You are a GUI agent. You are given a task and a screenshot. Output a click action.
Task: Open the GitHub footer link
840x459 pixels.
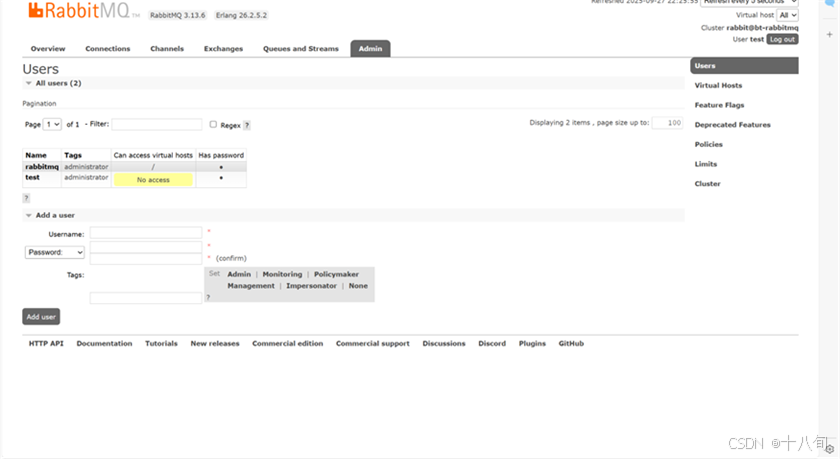point(571,344)
